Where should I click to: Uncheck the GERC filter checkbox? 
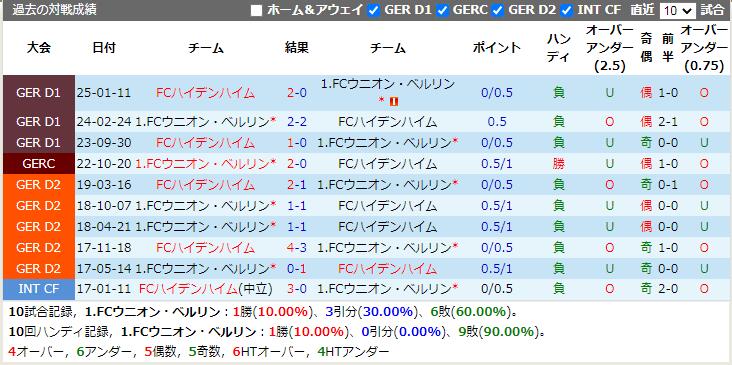[443, 11]
